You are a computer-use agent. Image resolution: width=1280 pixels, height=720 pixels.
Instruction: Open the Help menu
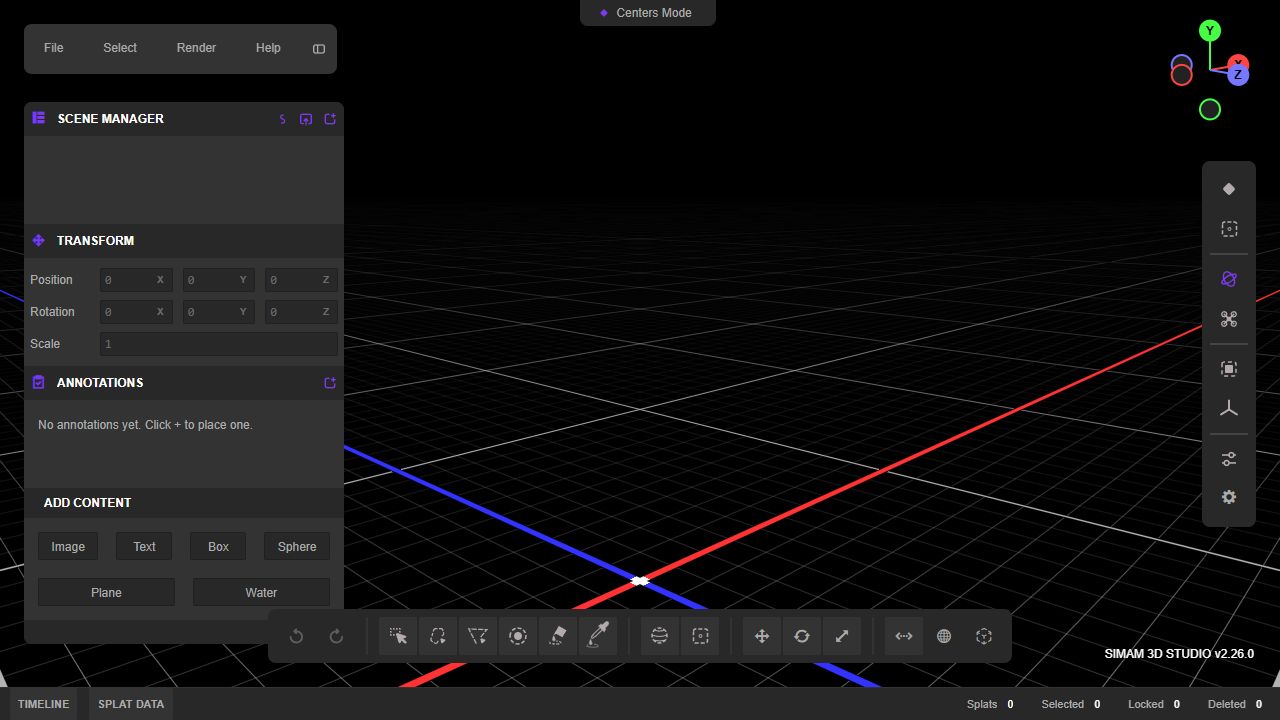click(x=268, y=48)
